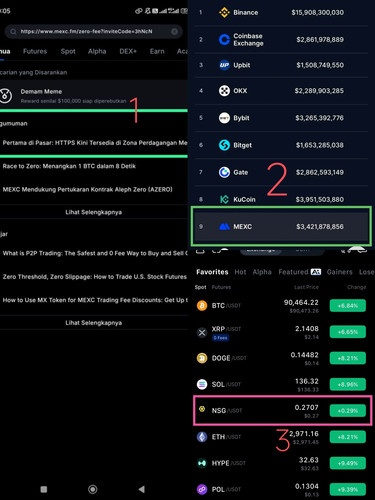
Task: Click the ETH coin icon
Action: click(x=202, y=437)
